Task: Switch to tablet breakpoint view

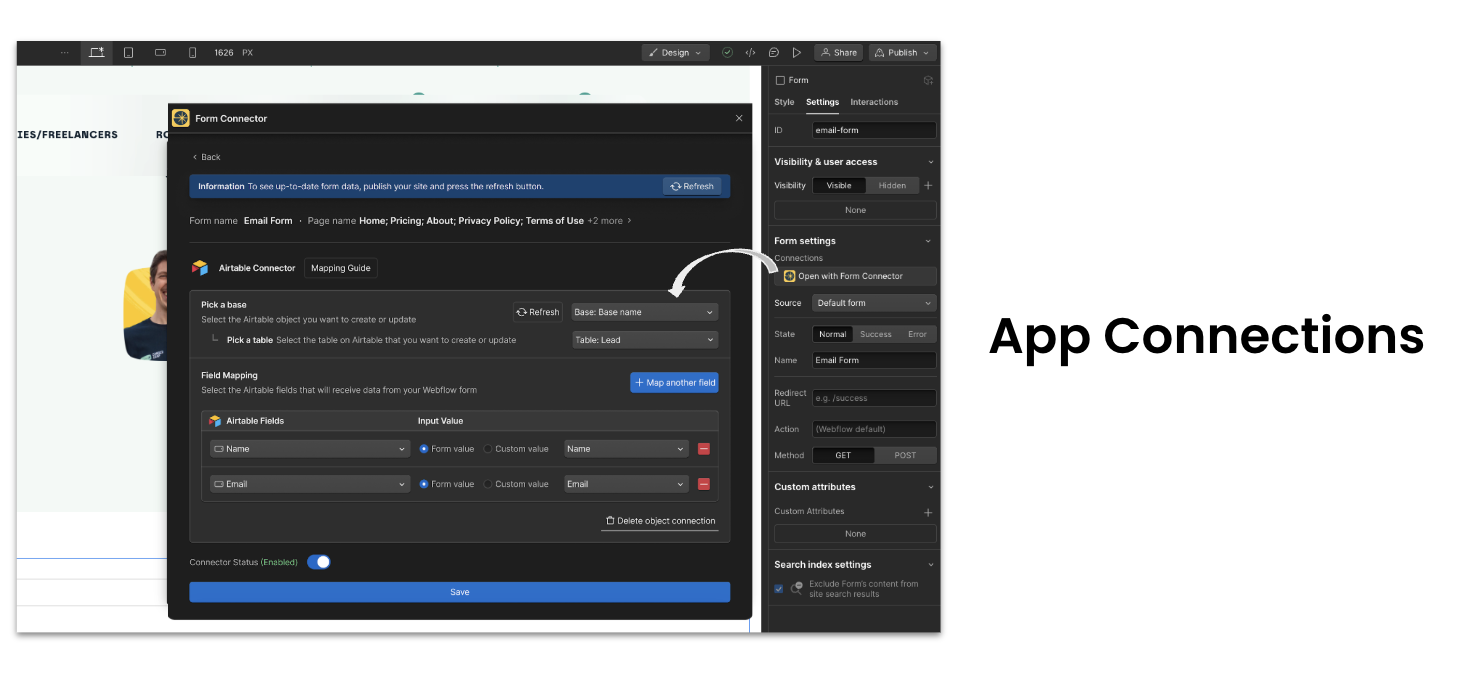Action: pyautogui.click(x=129, y=52)
